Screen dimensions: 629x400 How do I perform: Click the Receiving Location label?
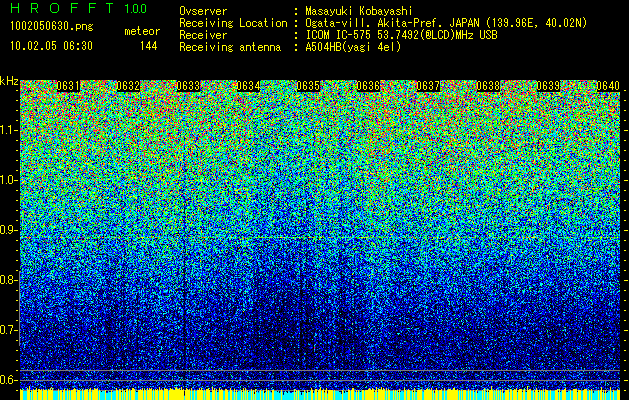tap(233, 23)
